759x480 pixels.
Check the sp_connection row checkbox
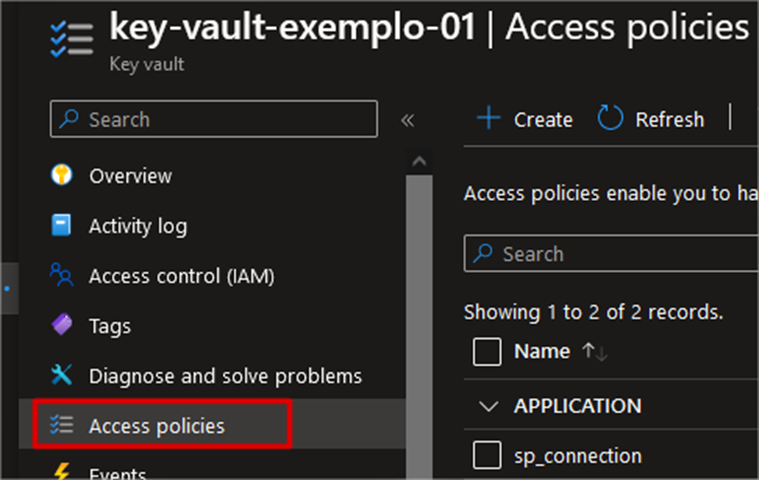(x=487, y=455)
